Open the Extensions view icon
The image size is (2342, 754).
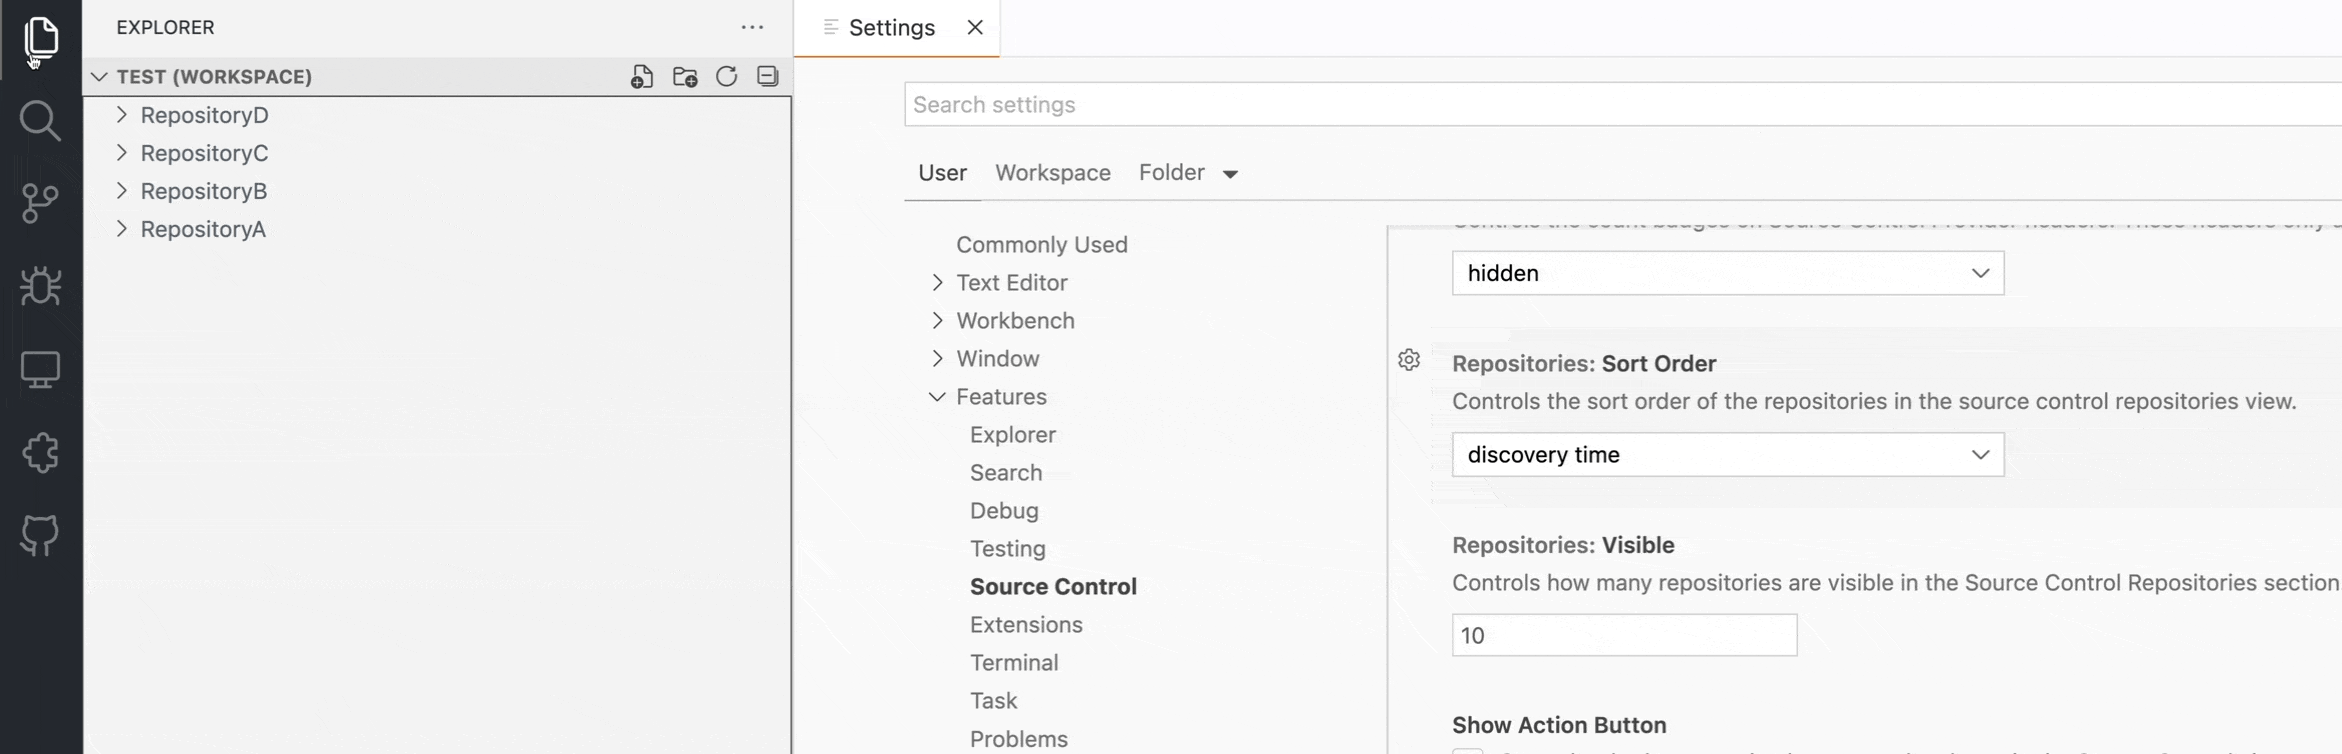click(40, 453)
